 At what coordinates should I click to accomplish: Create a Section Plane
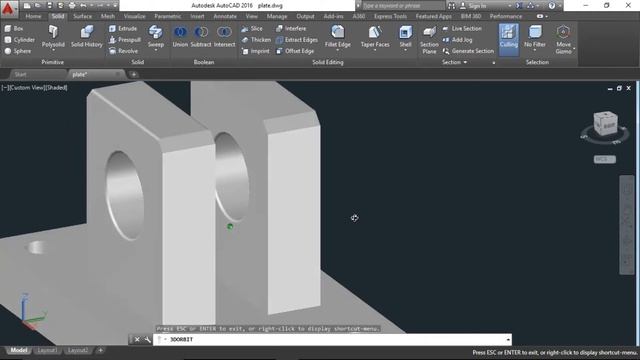[x=429, y=40]
